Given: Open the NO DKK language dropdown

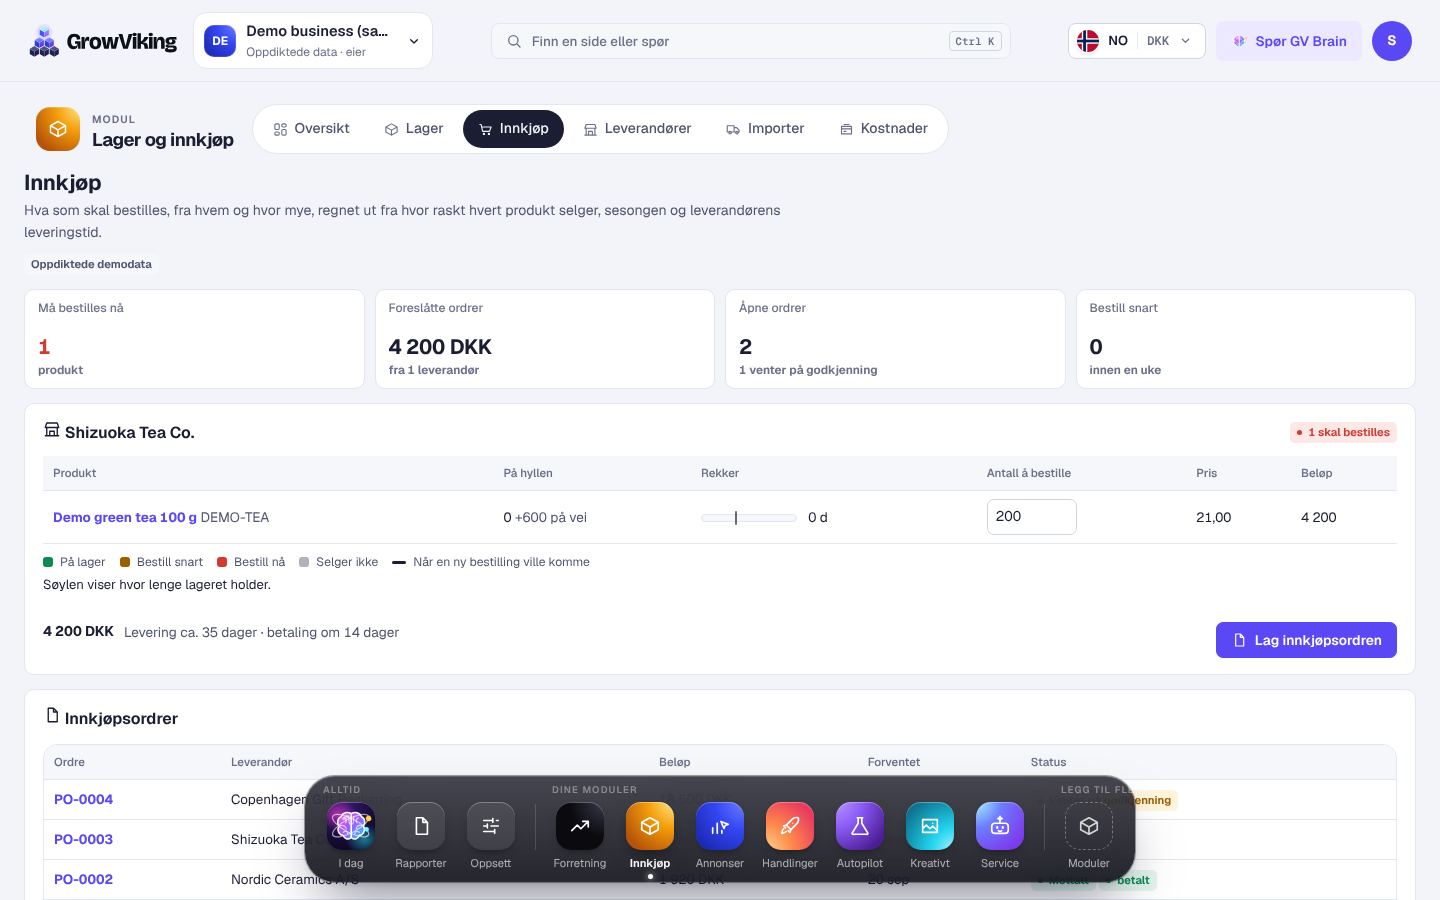Looking at the screenshot, I should coord(1136,41).
